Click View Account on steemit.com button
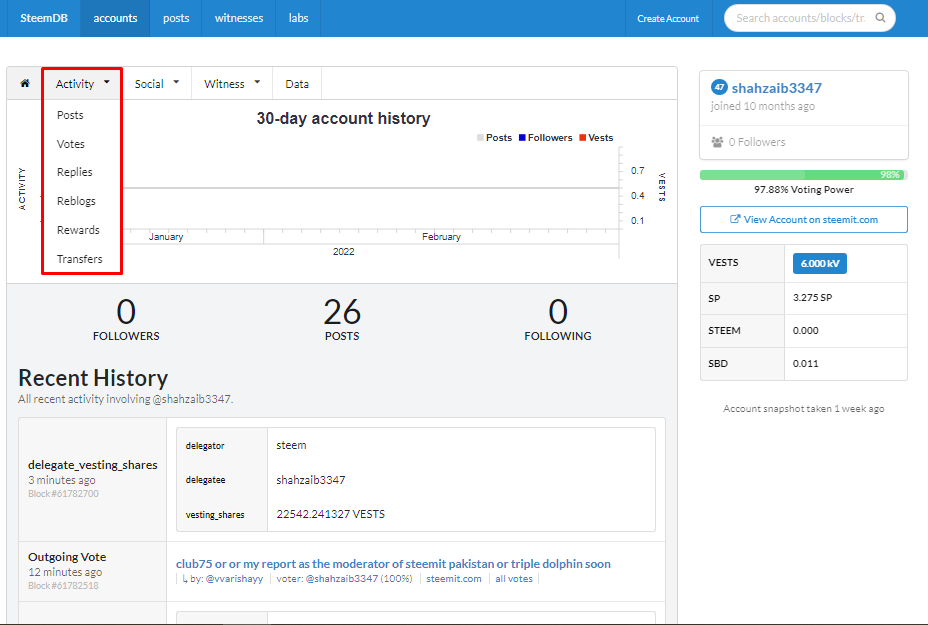This screenshot has width=928, height=625. tap(804, 220)
